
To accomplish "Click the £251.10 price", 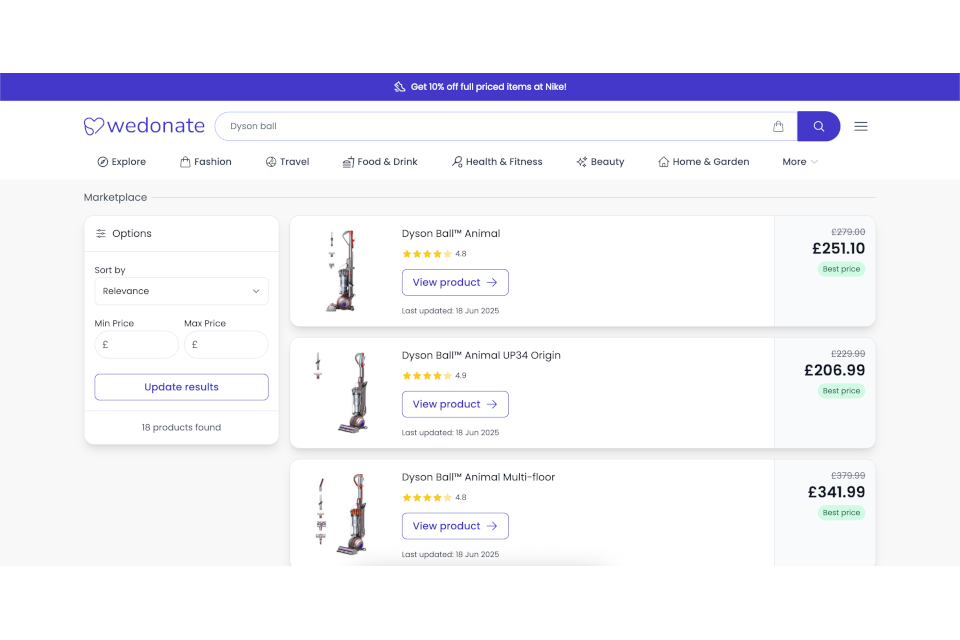I will coord(838,249).
